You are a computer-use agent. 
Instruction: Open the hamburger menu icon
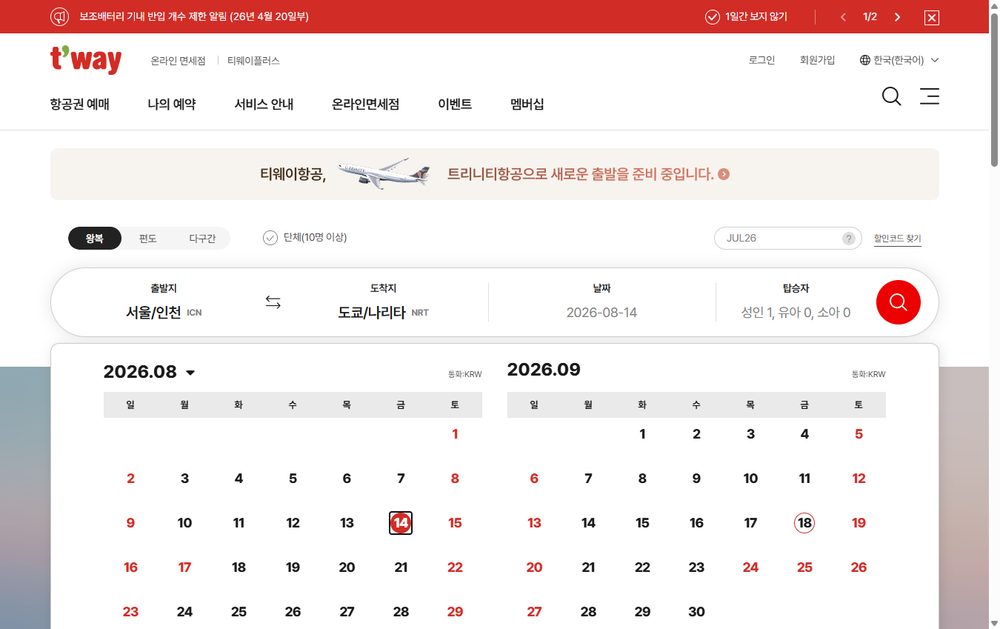929,96
